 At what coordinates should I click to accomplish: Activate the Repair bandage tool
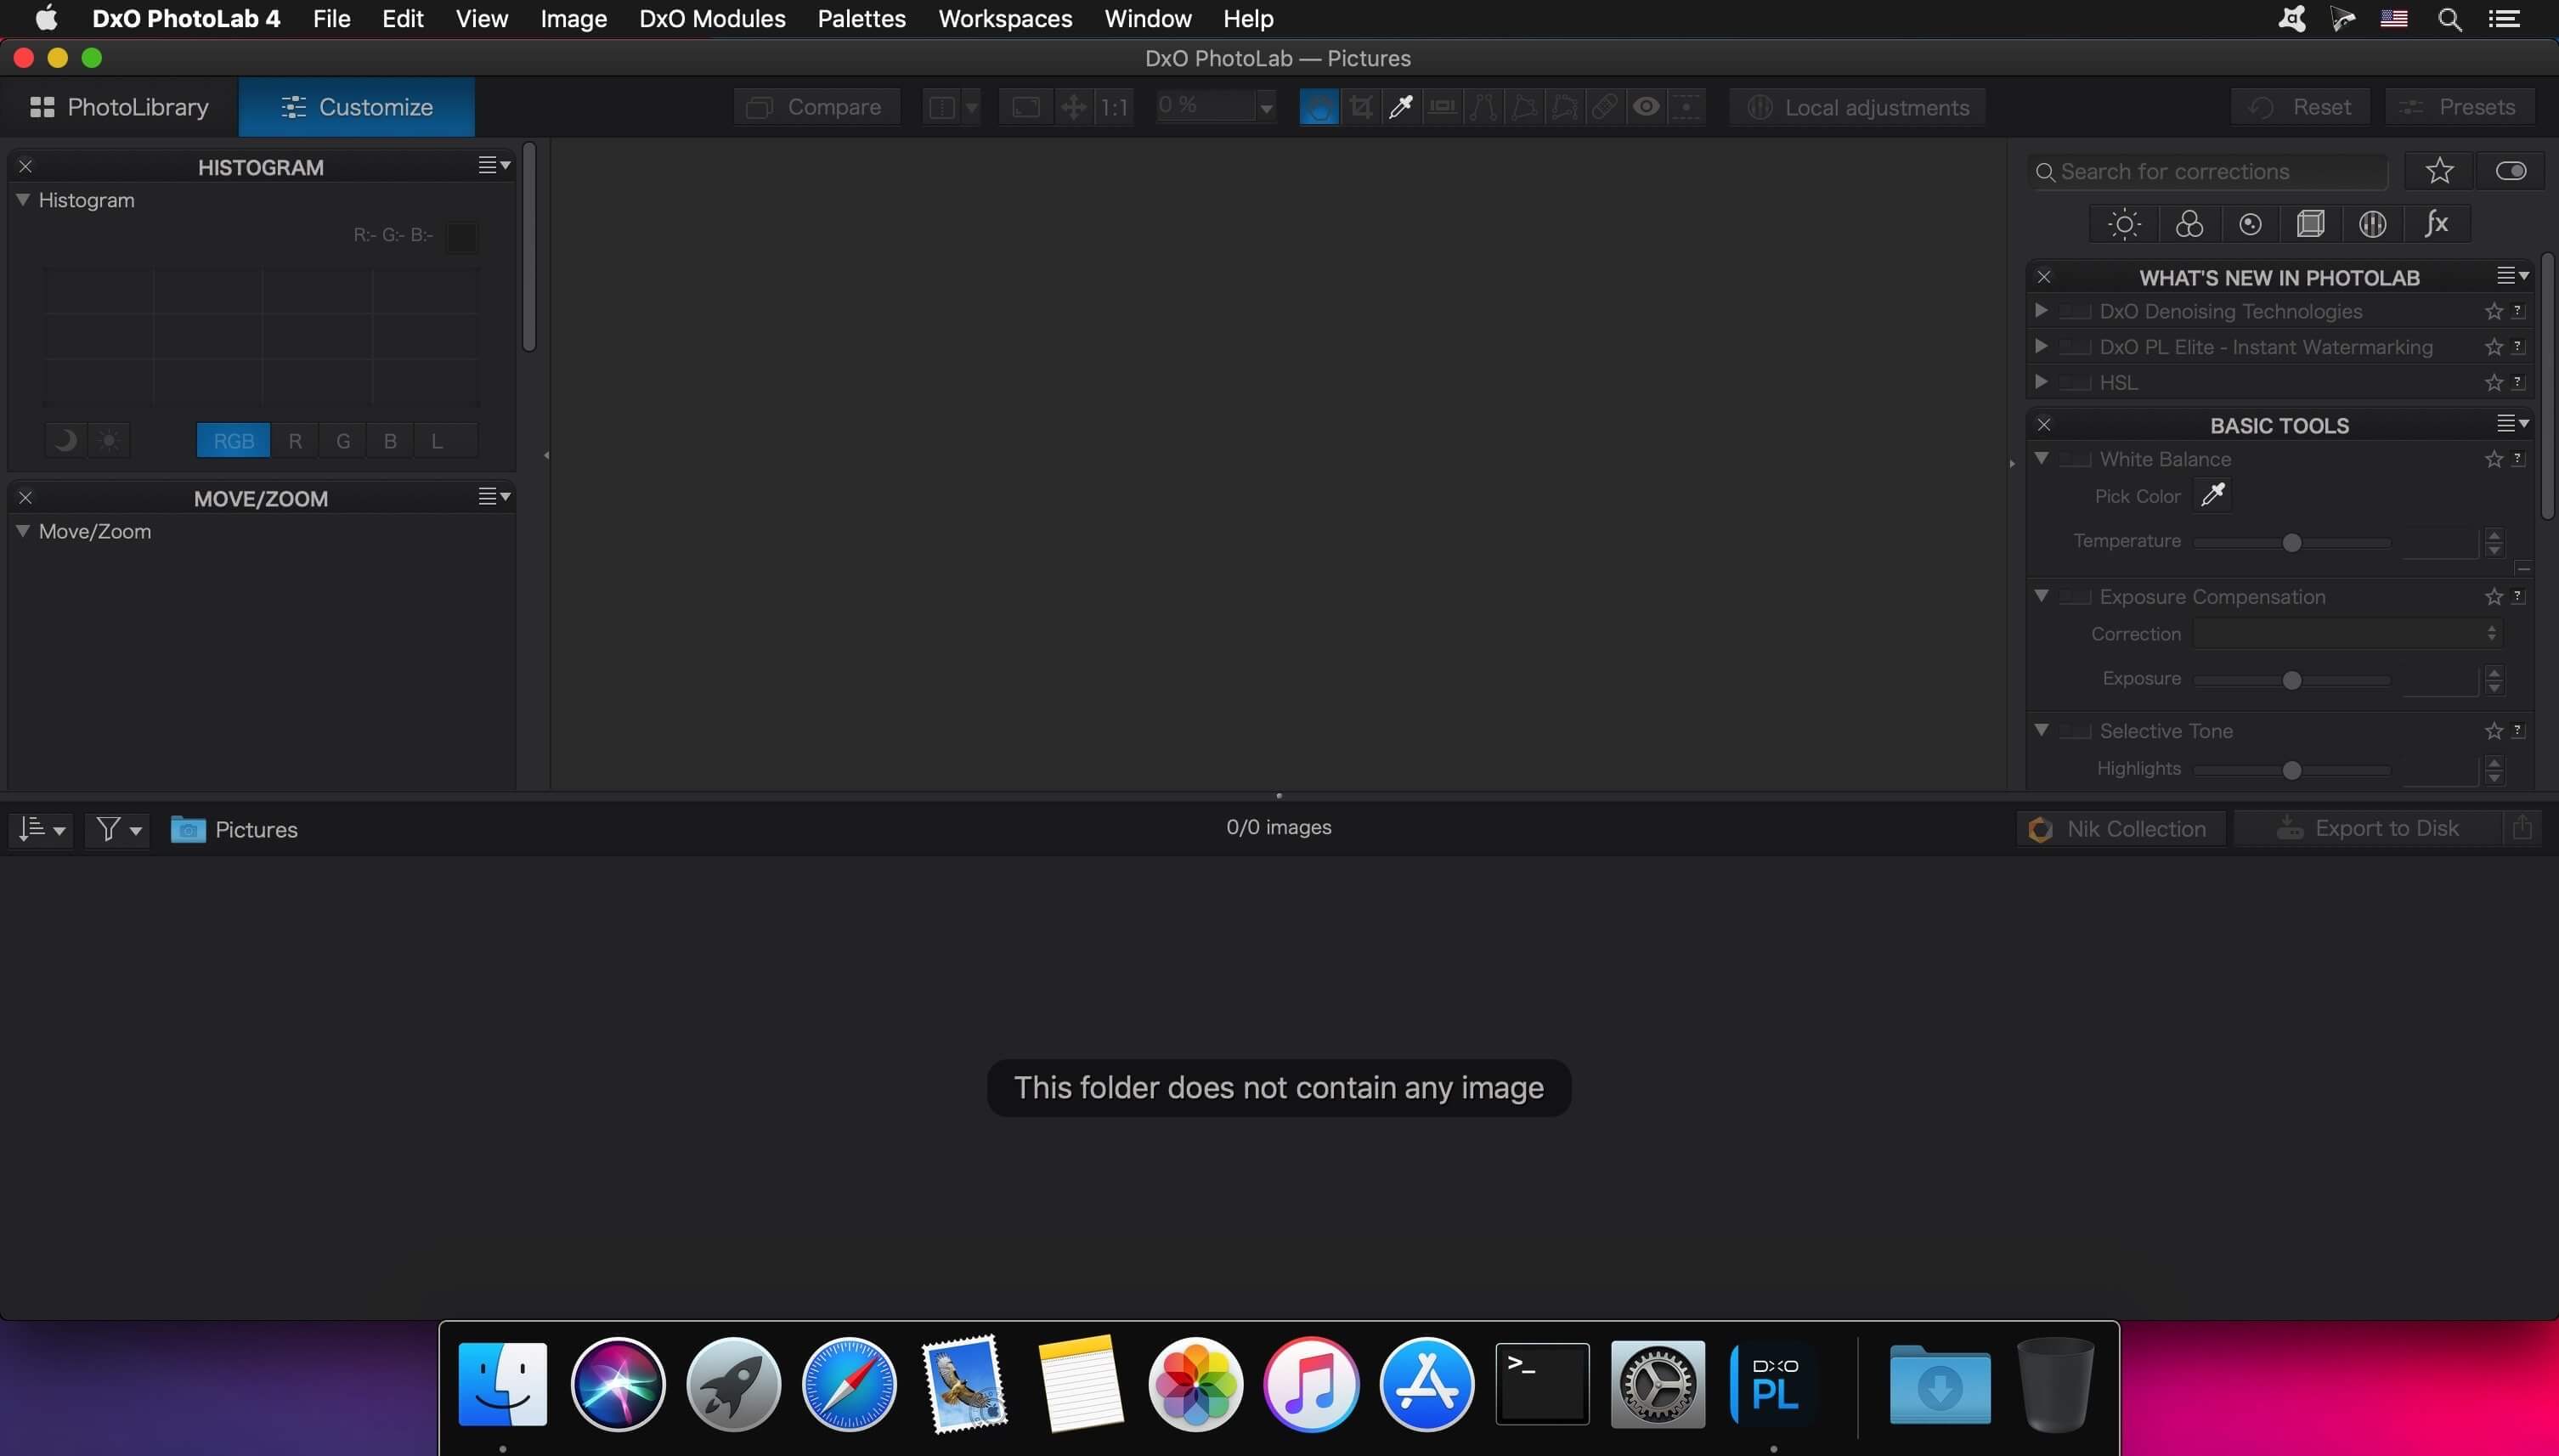pos(1605,107)
